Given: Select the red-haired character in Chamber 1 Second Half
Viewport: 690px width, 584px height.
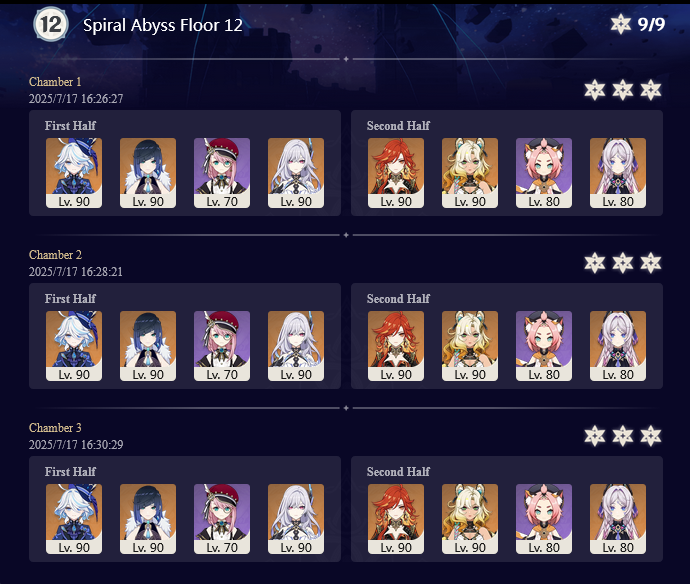Looking at the screenshot, I should click(x=396, y=173).
